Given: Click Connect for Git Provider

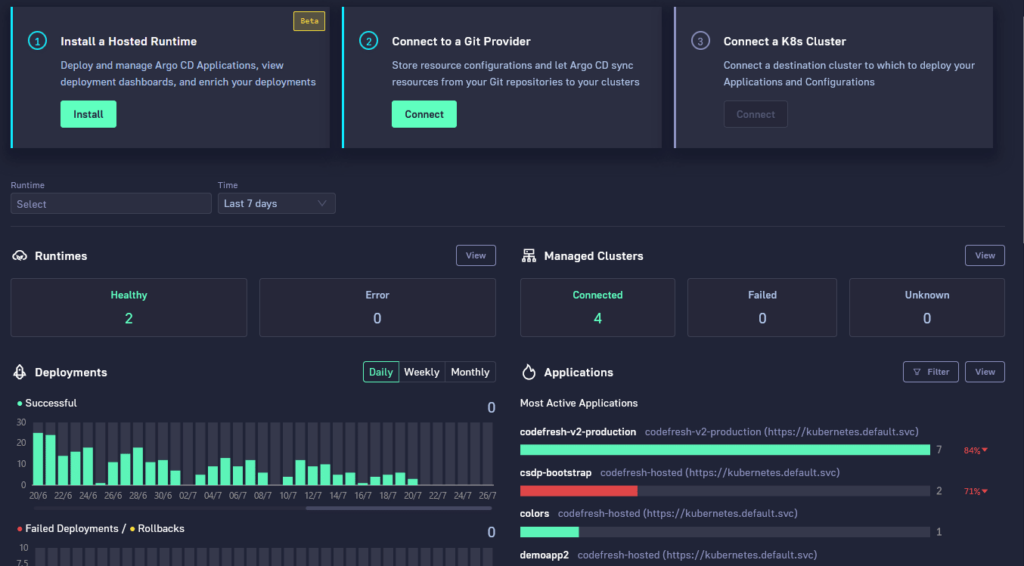Looking at the screenshot, I should (x=424, y=114).
